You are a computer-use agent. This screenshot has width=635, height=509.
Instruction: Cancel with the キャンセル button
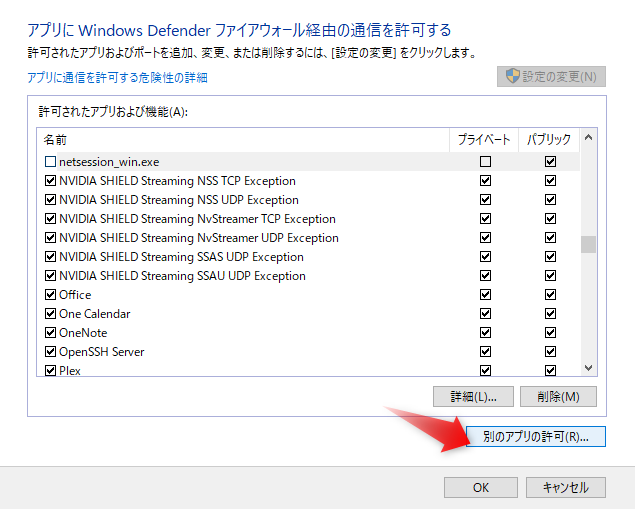pyautogui.click(x=566, y=487)
